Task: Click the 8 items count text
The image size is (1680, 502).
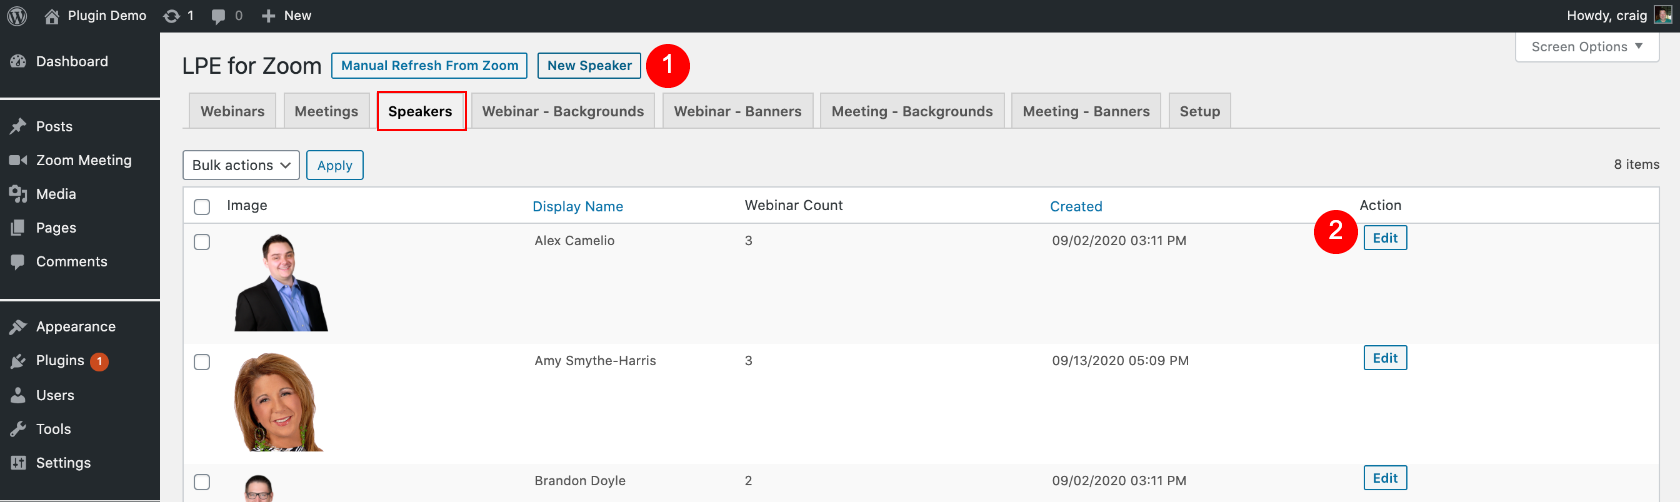Action: coord(1636,165)
